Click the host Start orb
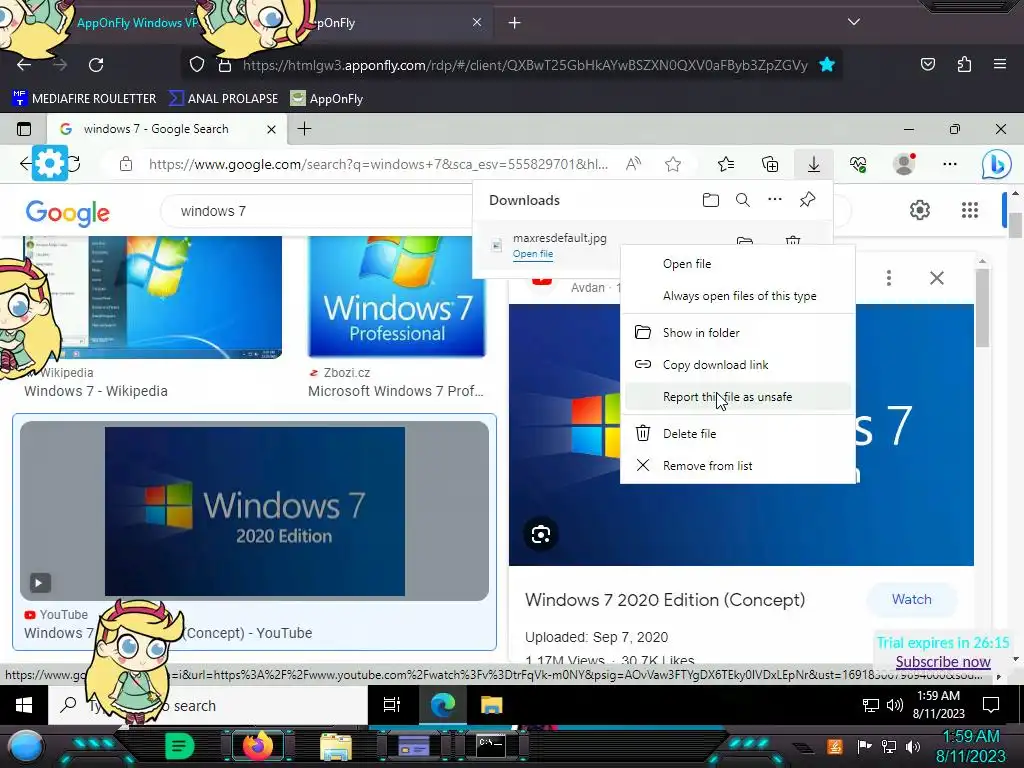 (x=25, y=746)
